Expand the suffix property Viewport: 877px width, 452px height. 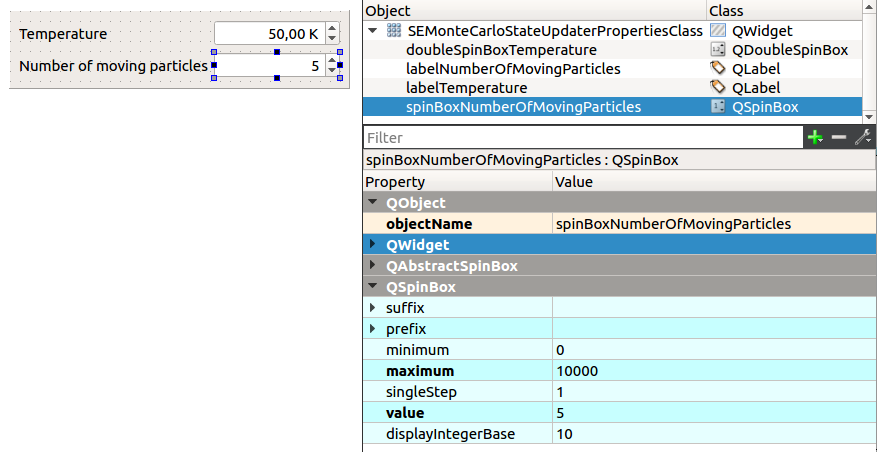point(373,308)
